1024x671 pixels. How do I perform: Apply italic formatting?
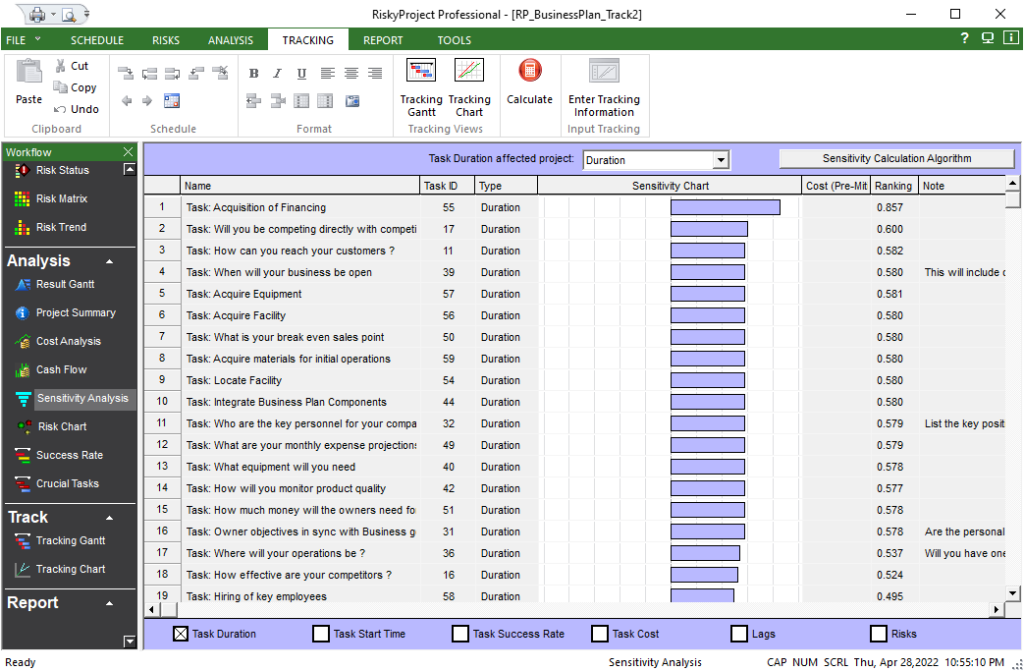tap(277, 73)
